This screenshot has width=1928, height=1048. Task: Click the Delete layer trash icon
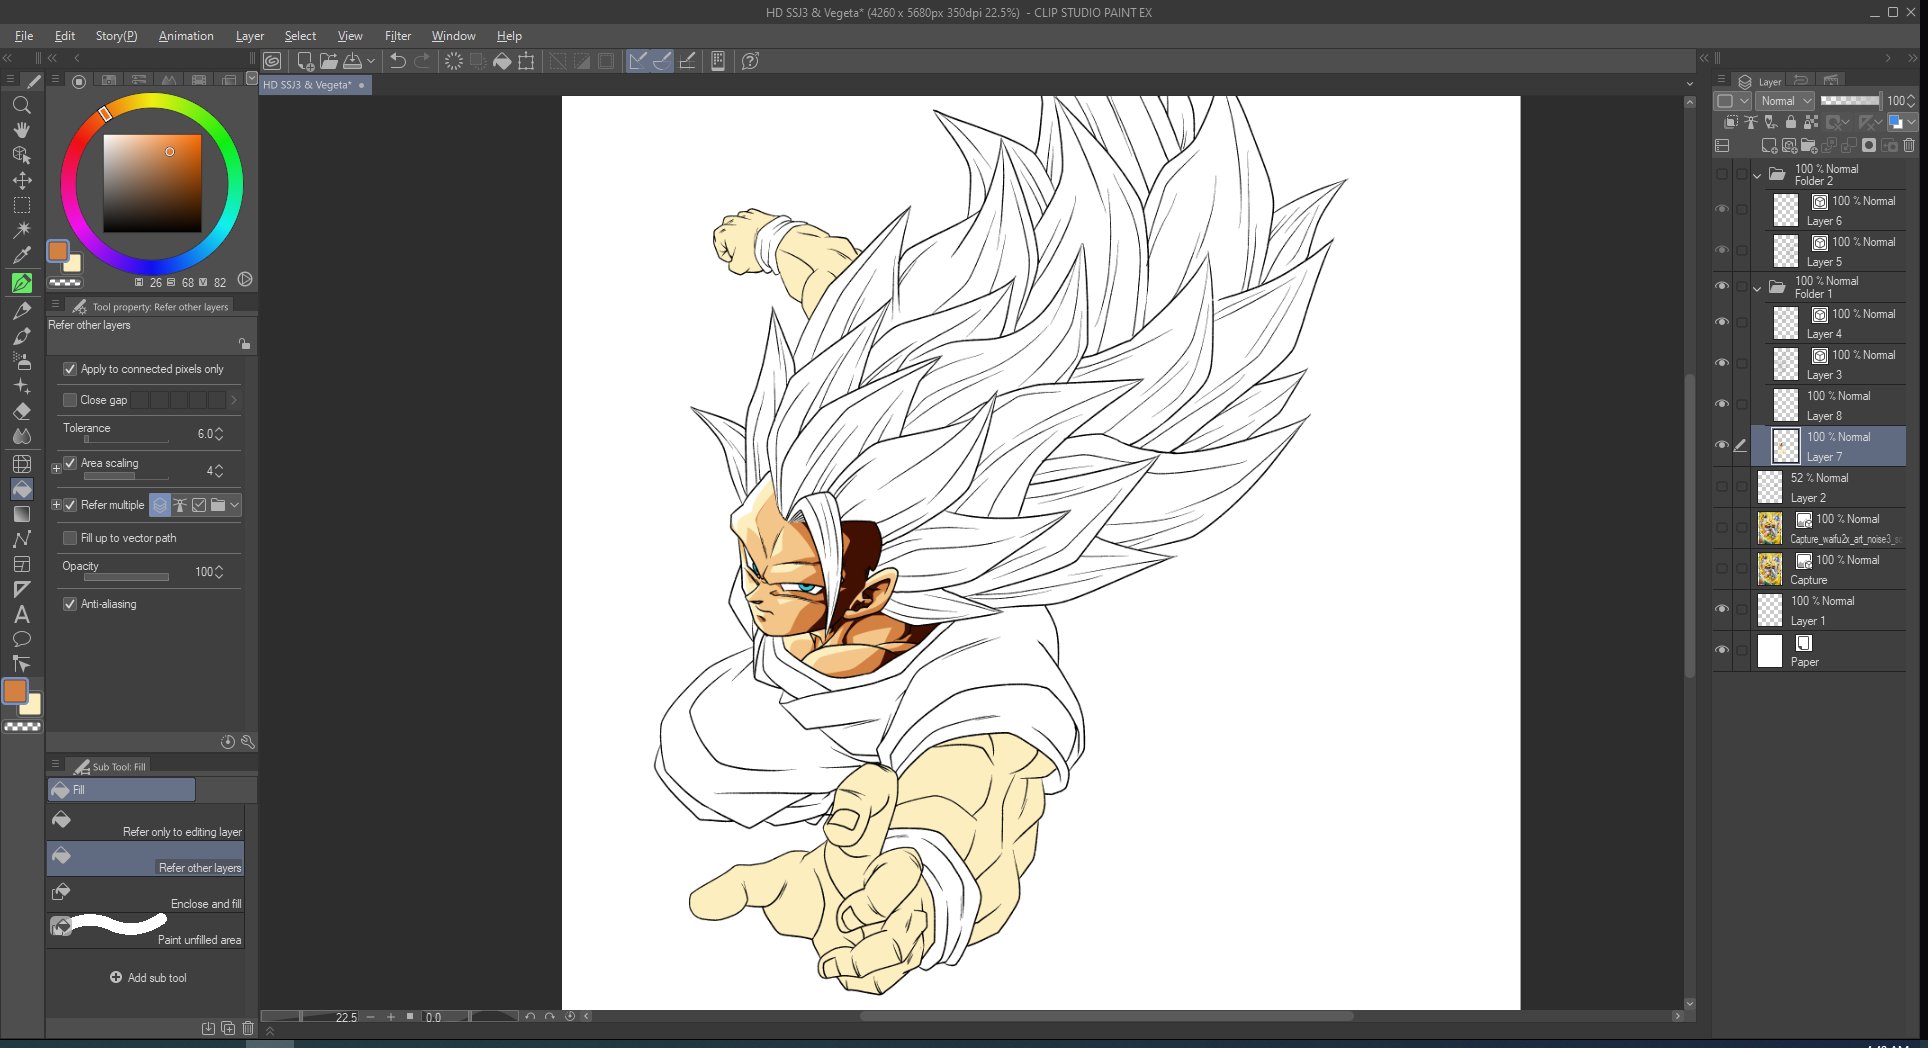pos(1909,146)
